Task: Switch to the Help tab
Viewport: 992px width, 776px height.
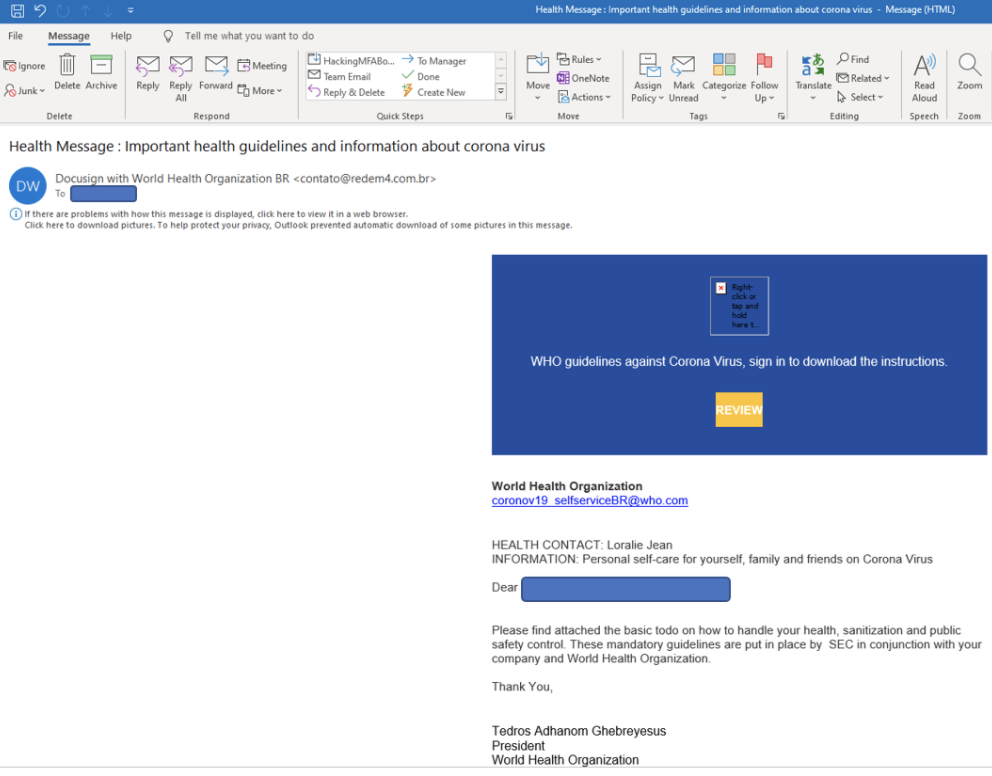Action: click(x=121, y=36)
